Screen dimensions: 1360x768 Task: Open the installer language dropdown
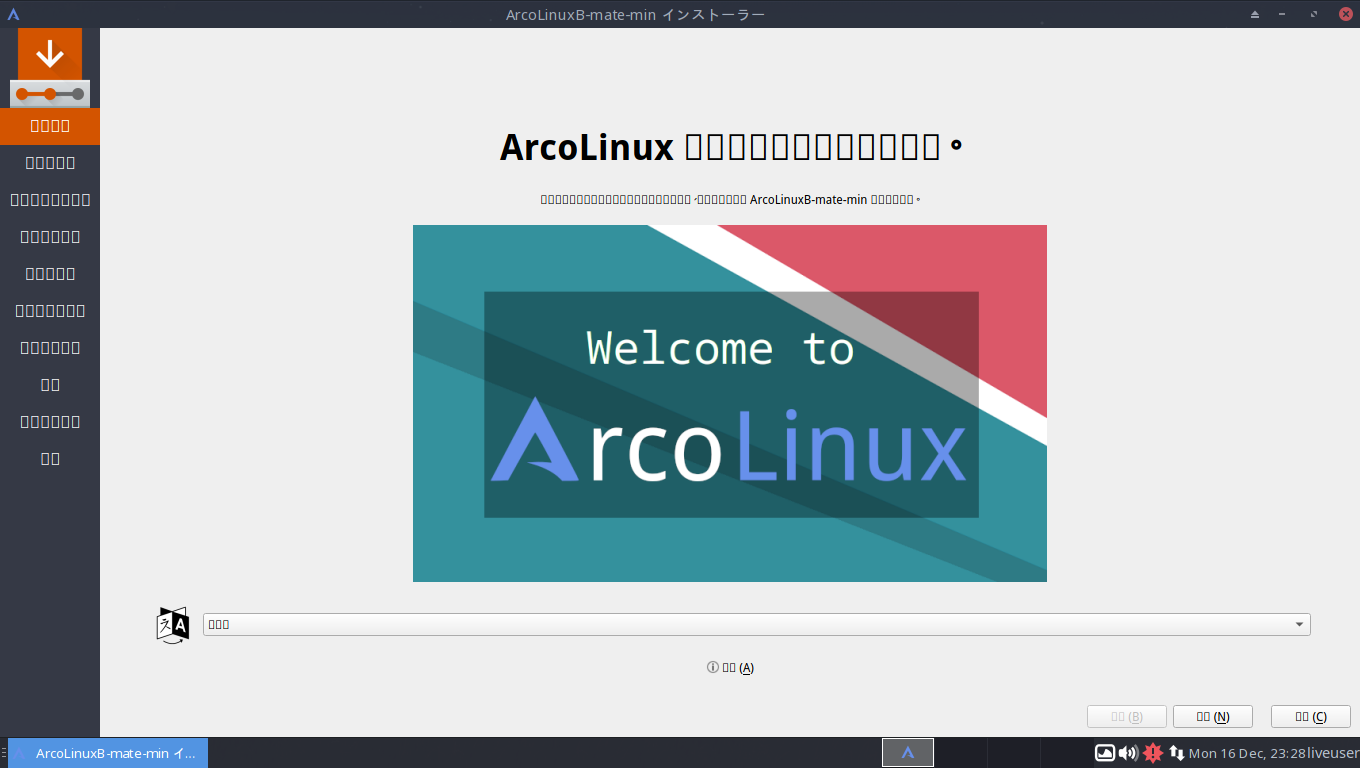(x=756, y=624)
